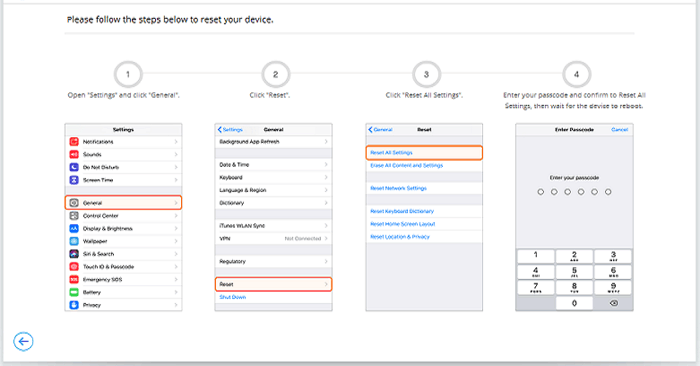Tap keypad key 0
The height and width of the screenshot is (366, 700).
point(574,303)
